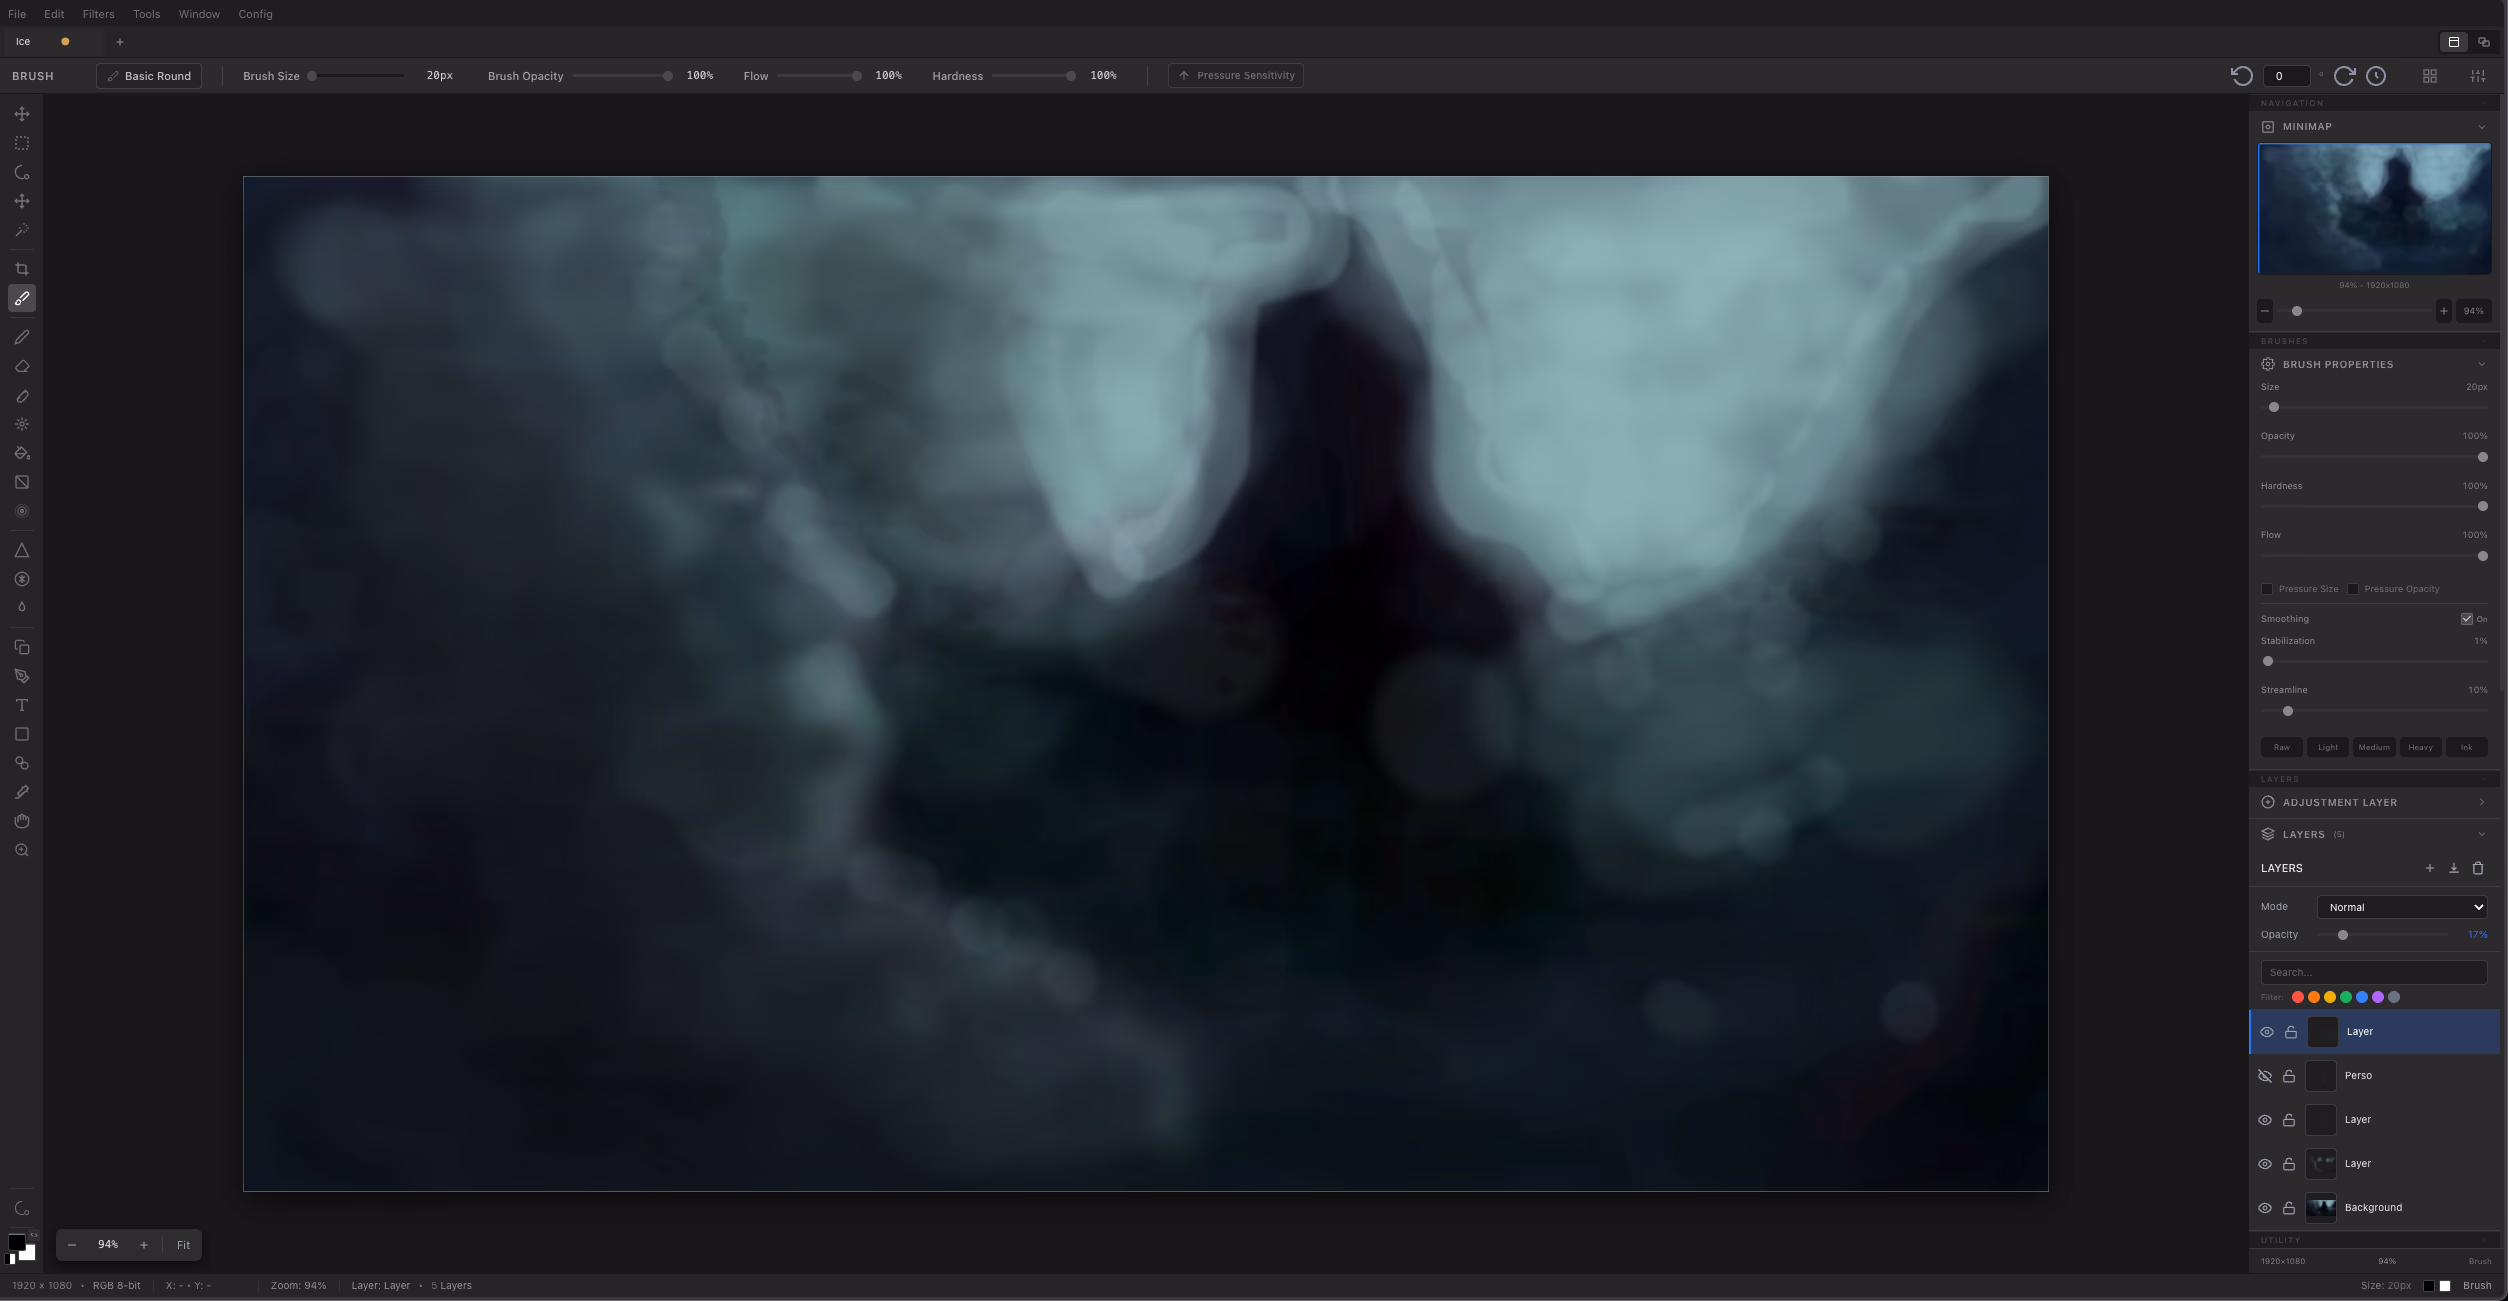Hide the selected top Layer
Screen dimensions: 2508x1301
(2267, 1032)
